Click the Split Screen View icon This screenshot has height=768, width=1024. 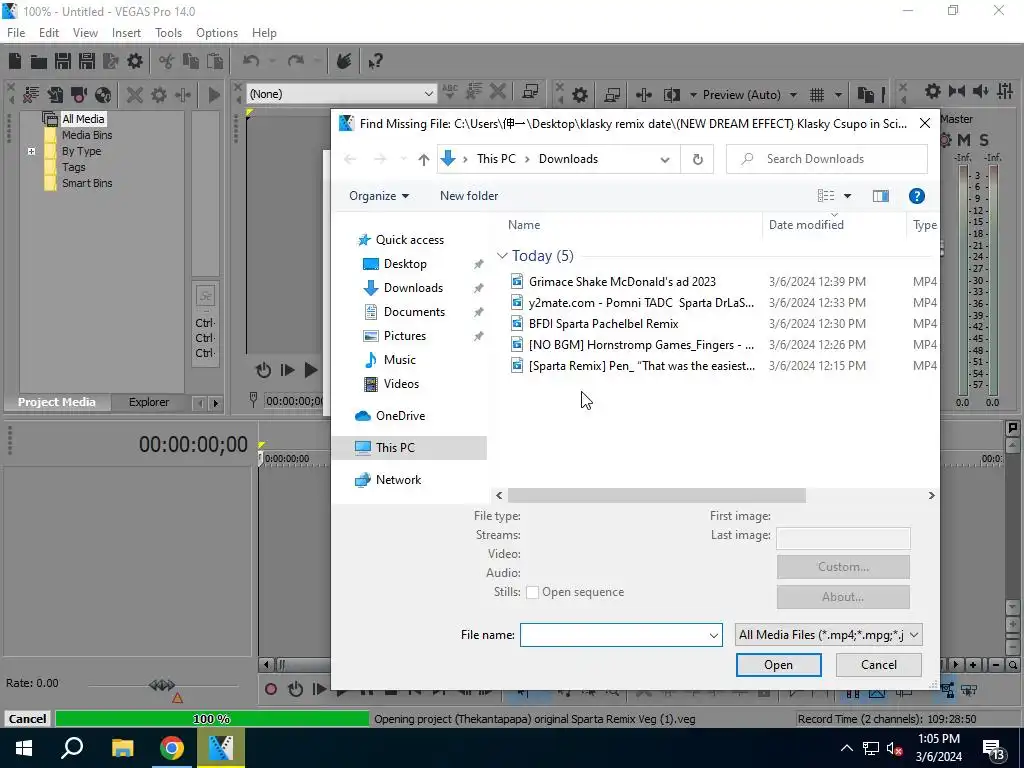(672, 95)
